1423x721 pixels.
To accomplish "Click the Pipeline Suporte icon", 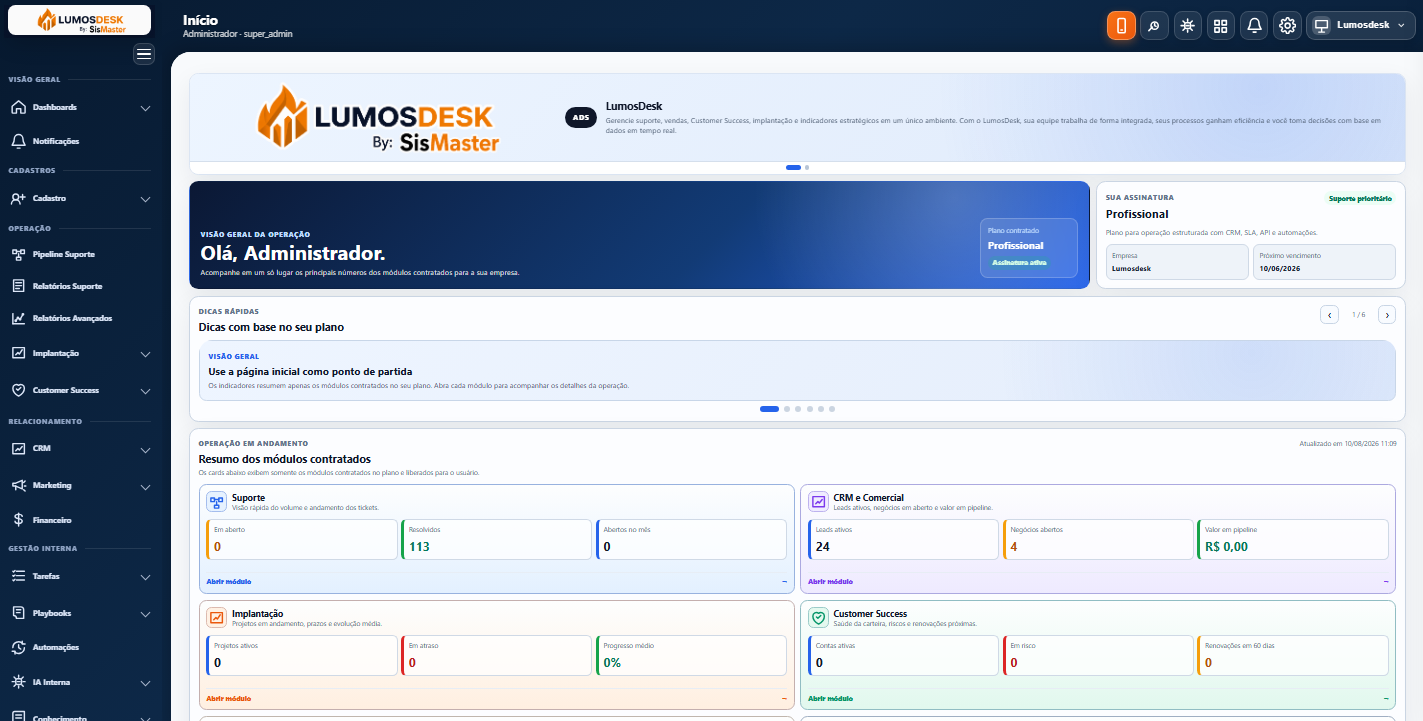I will point(18,254).
